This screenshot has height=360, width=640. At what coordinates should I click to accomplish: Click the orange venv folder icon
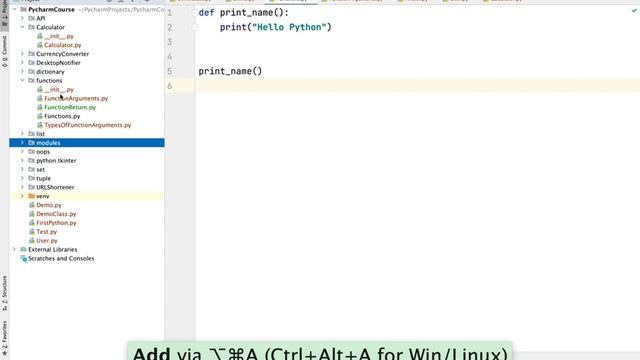click(31, 196)
